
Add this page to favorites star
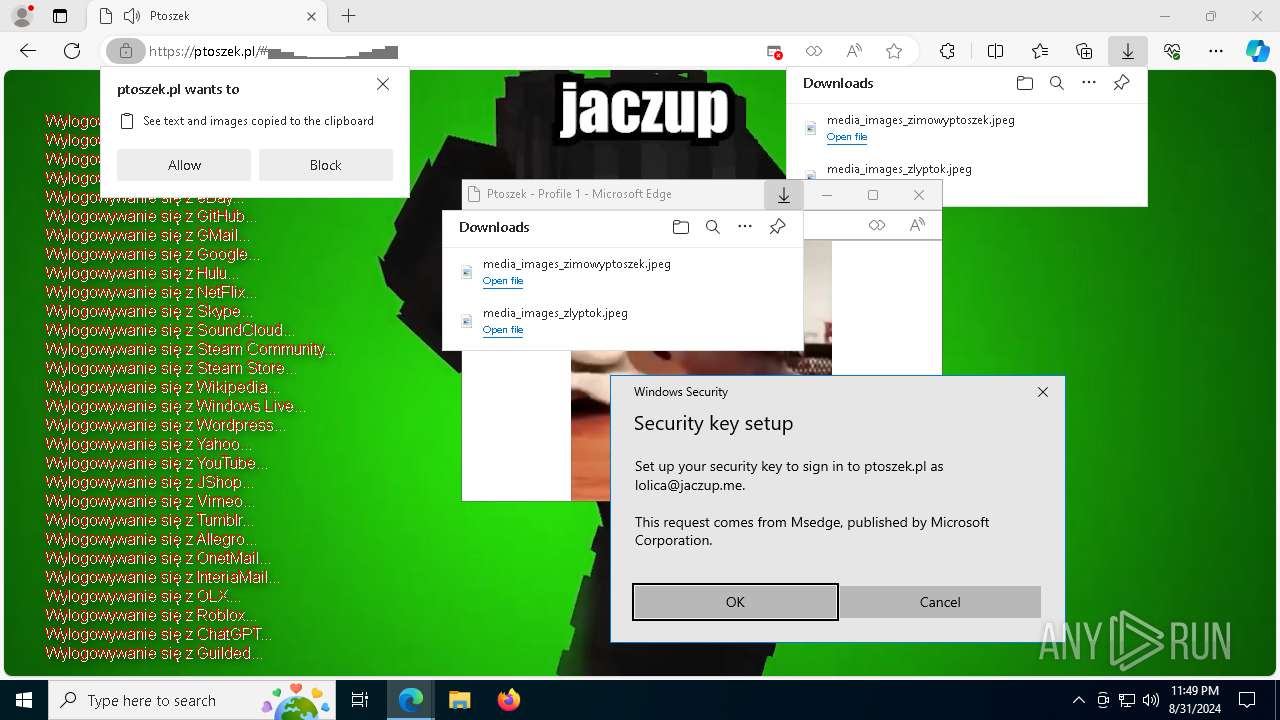point(894,51)
